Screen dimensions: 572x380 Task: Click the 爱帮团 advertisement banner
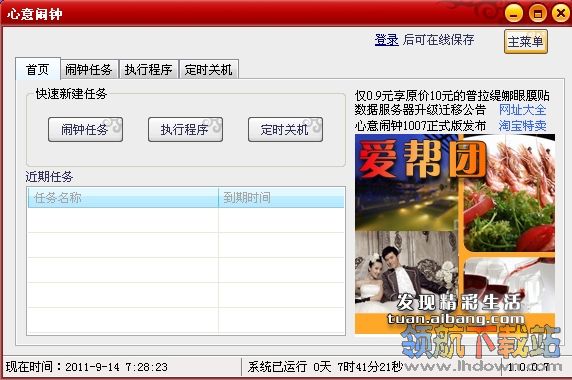click(x=455, y=234)
